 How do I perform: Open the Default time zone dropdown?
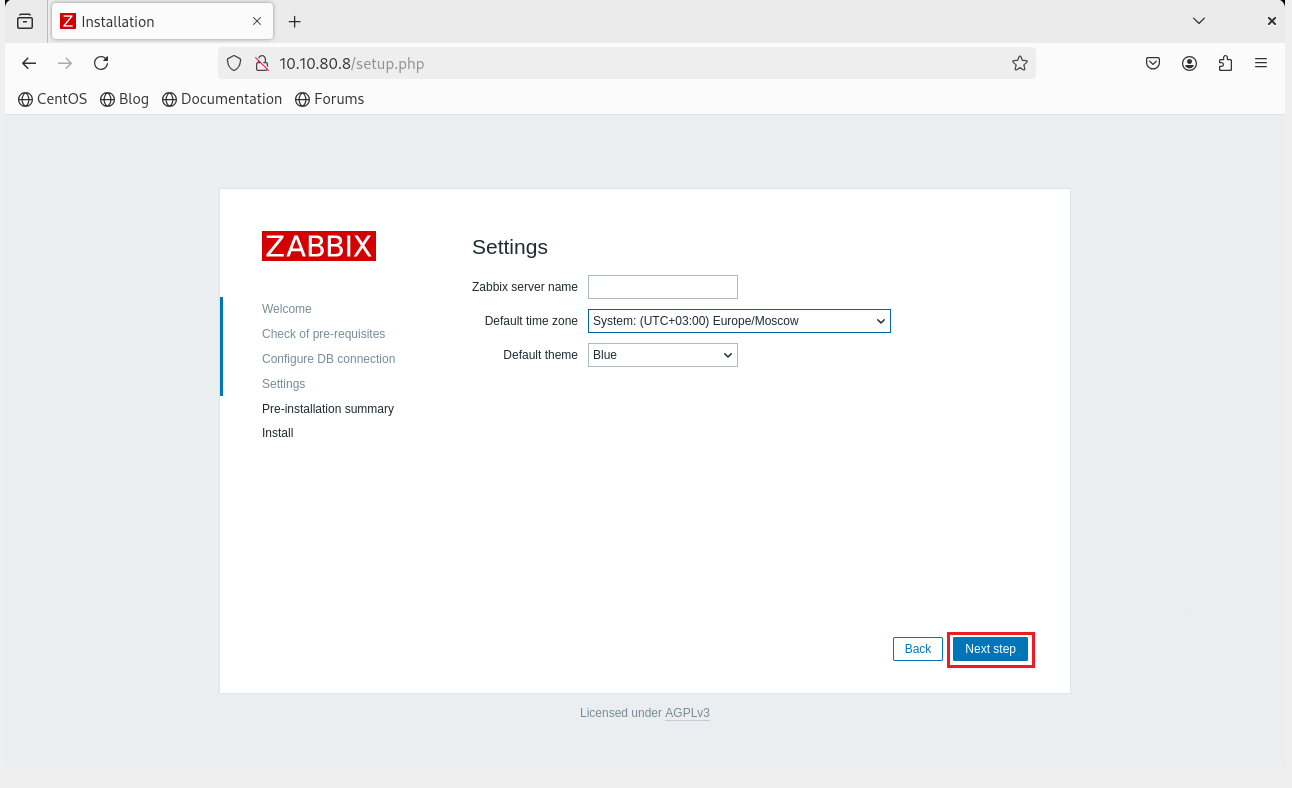(x=739, y=321)
